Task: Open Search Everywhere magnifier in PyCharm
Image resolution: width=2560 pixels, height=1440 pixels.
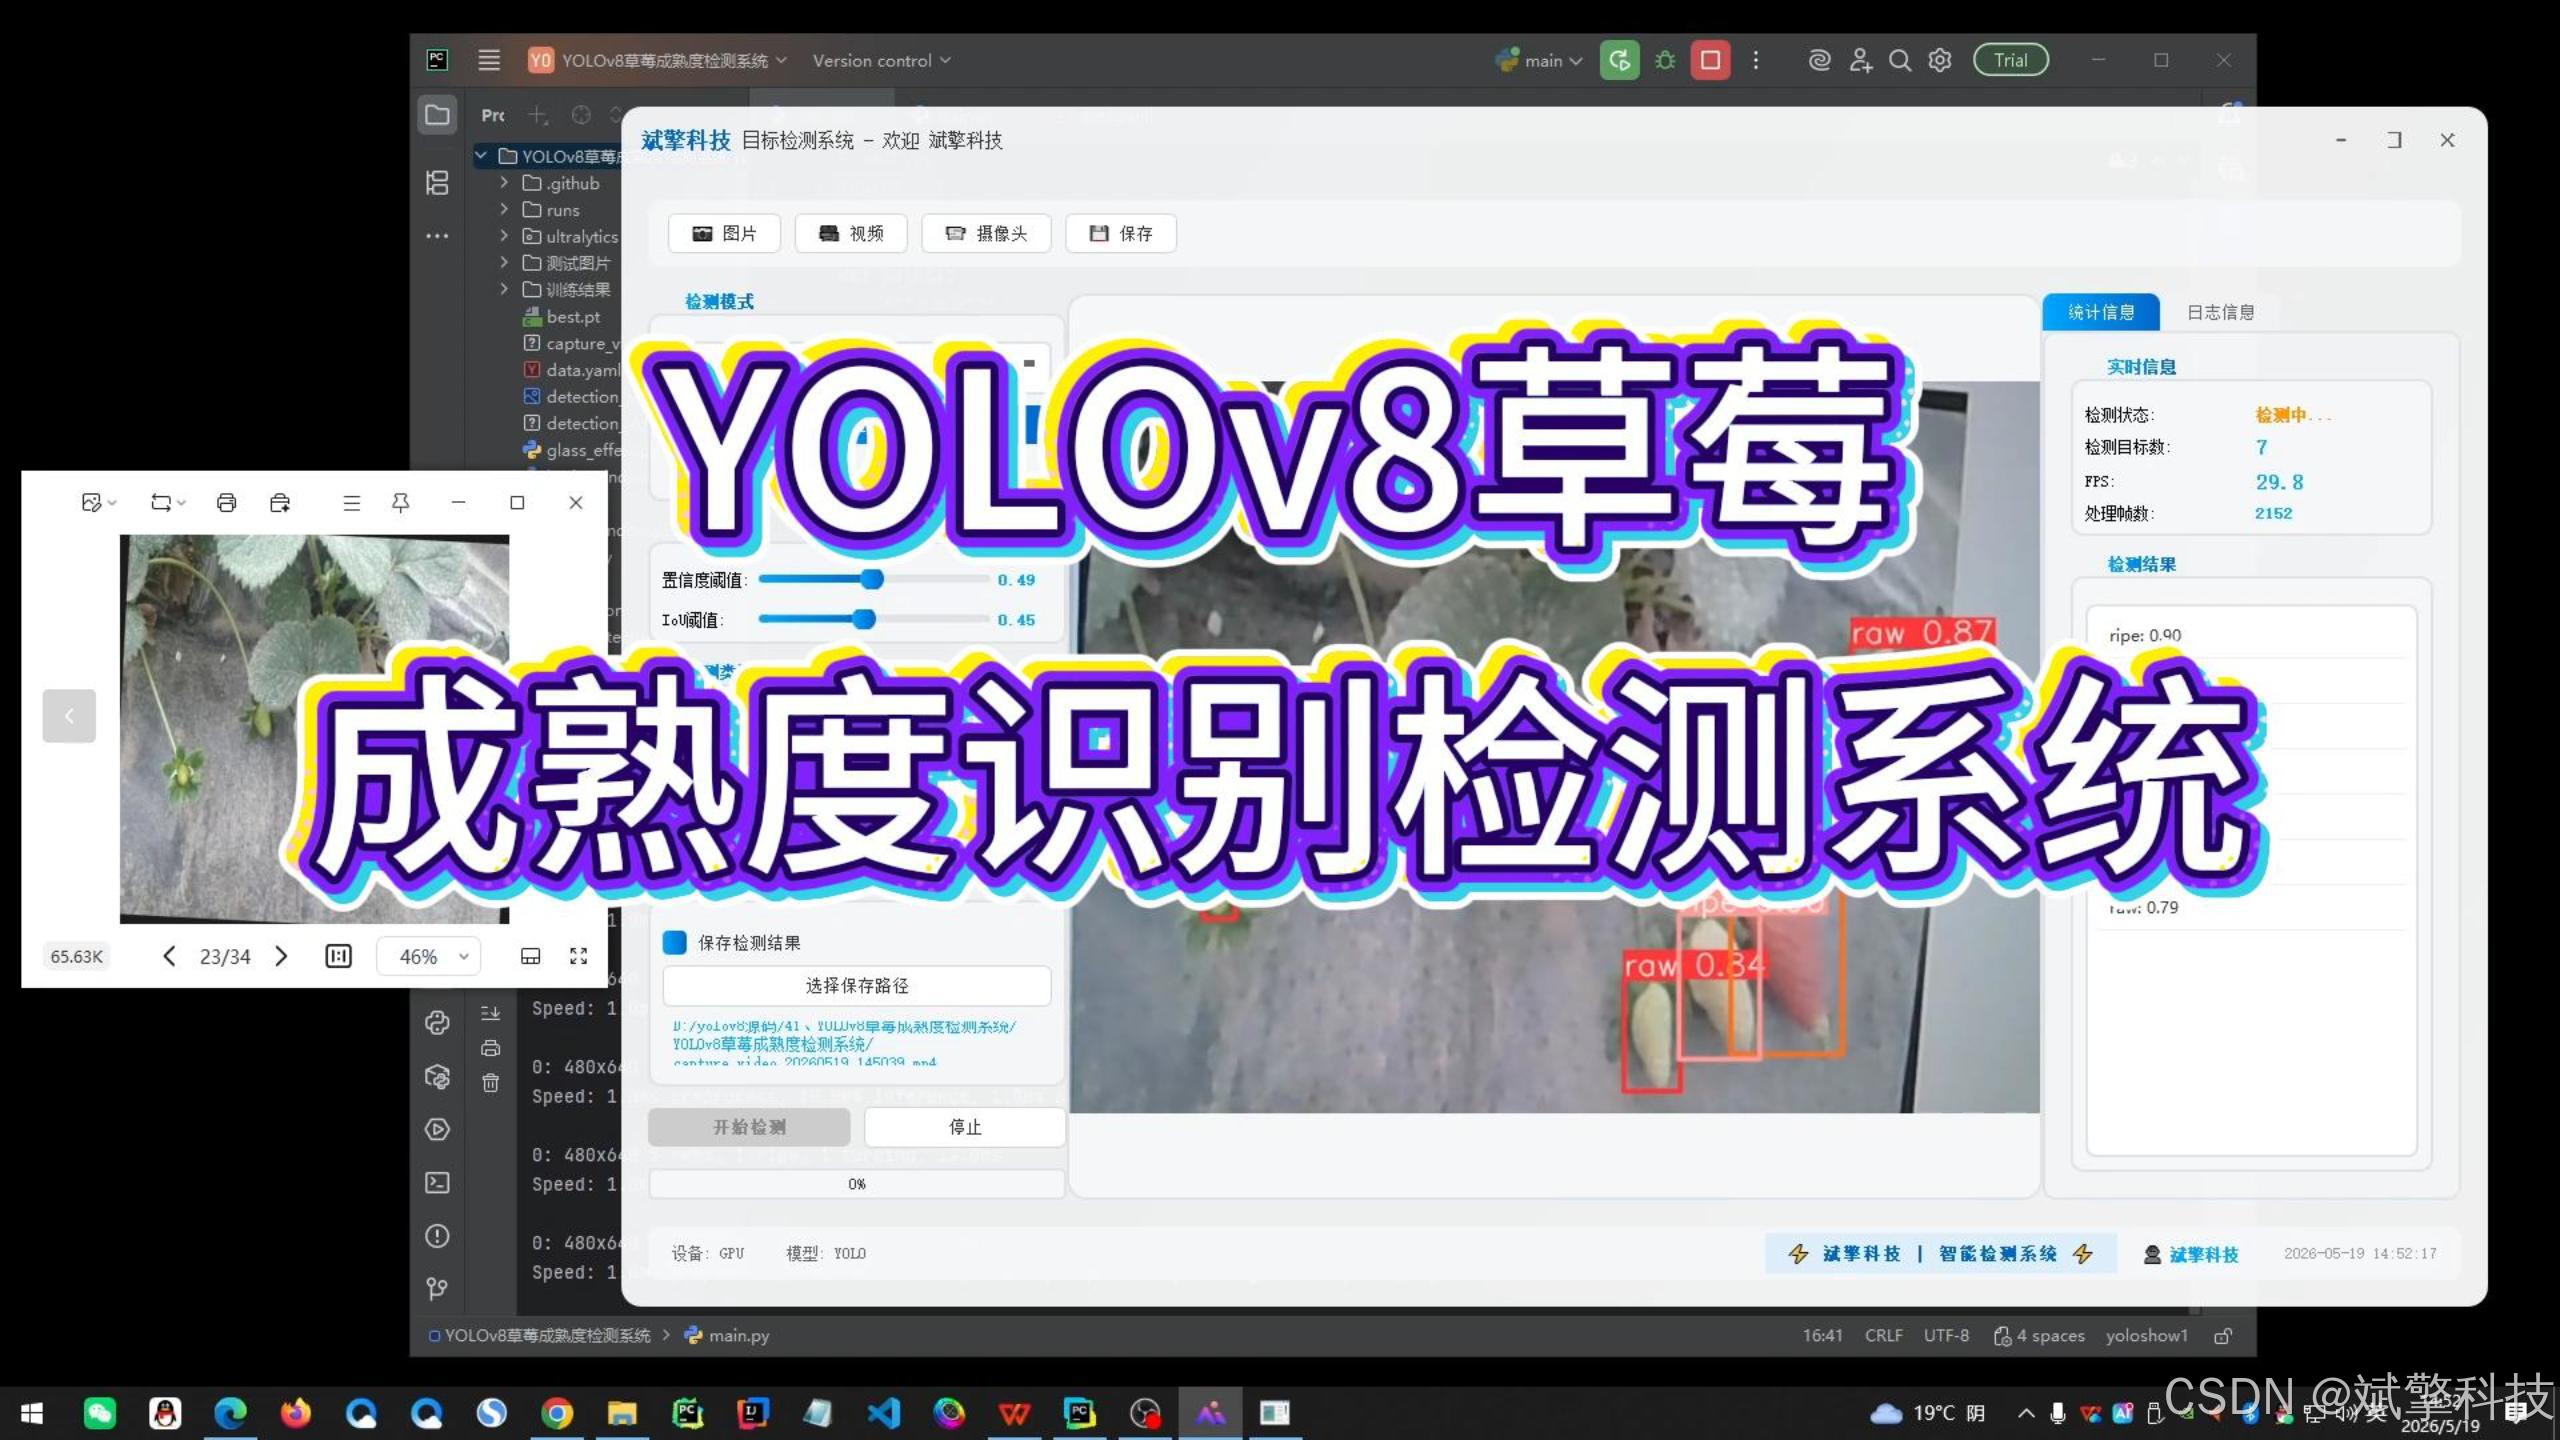Action: (x=1900, y=60)
